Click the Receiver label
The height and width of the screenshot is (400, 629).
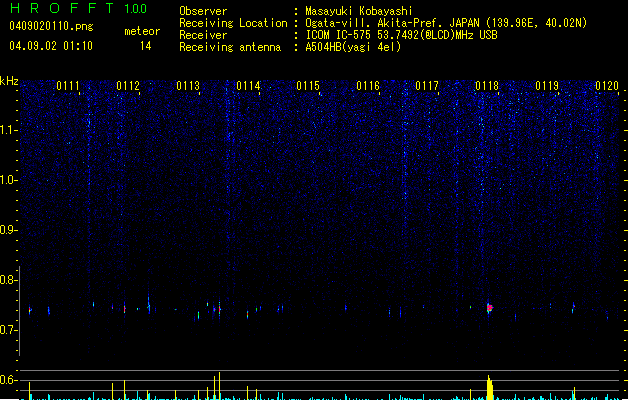pyautogui.click(x=203, y=35)
